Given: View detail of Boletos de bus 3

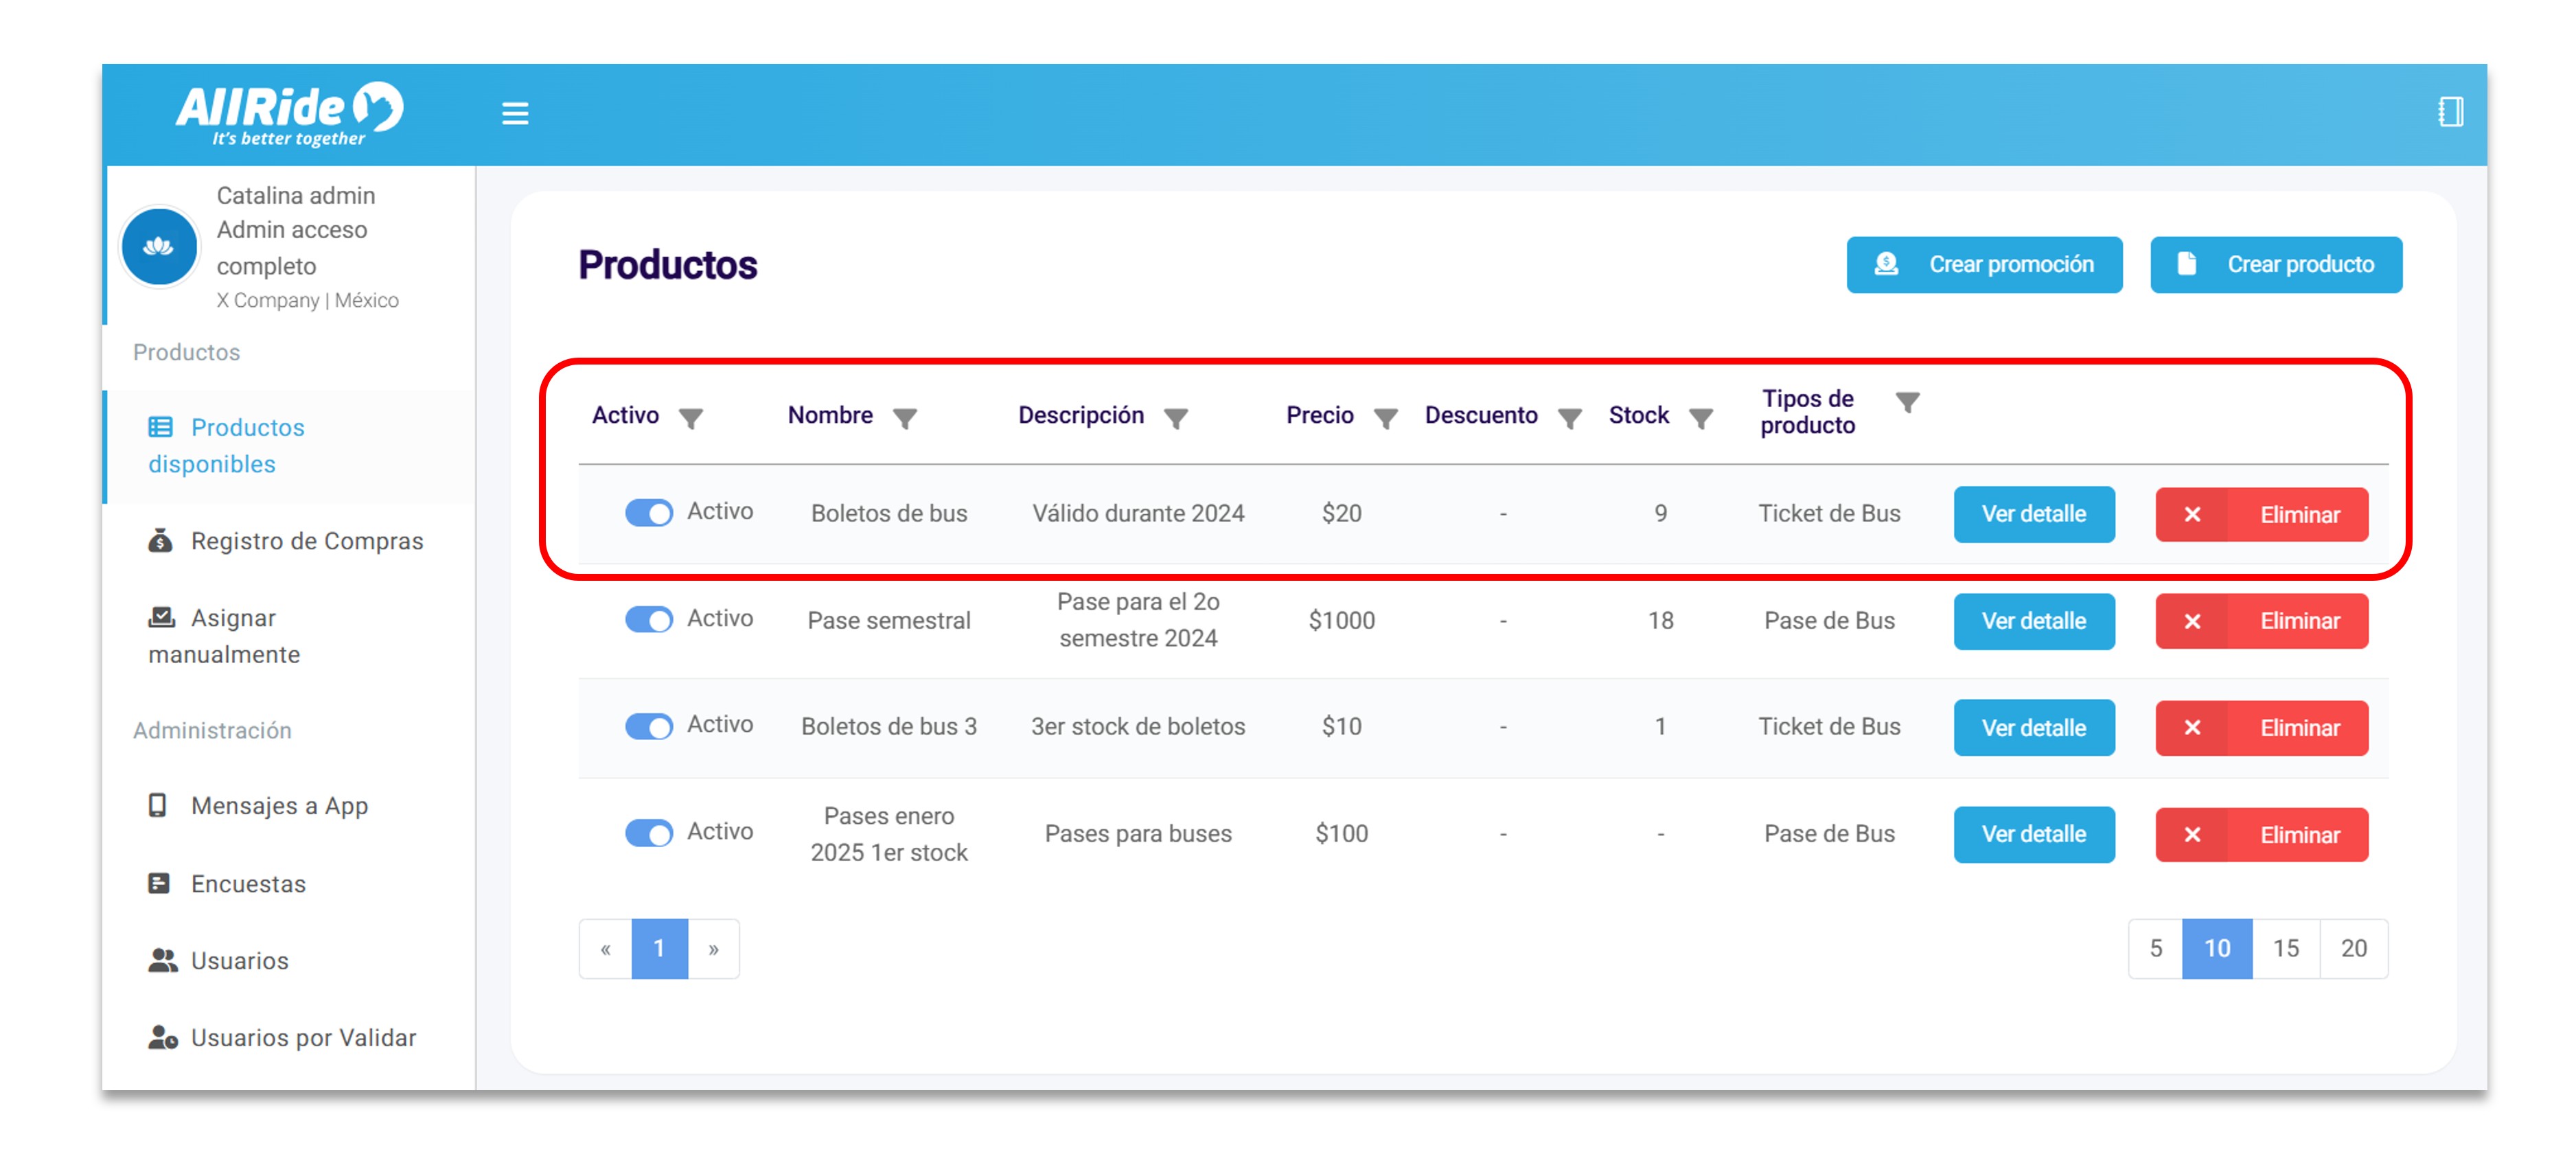Looking at the screenshot, I should pyautogui.click(x=2034, y=727).
